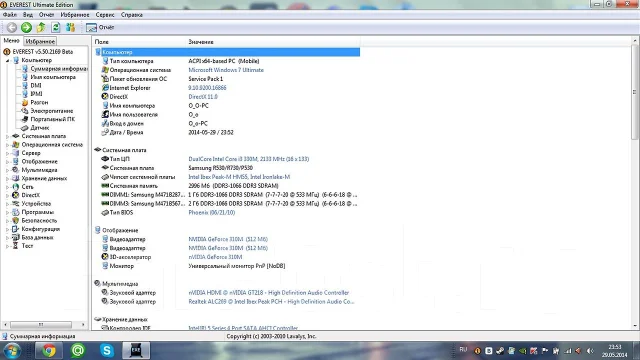This screenshot has width=640, height=360.
Task: Click the system tray volume icon
Action: (x=590, y=351)
